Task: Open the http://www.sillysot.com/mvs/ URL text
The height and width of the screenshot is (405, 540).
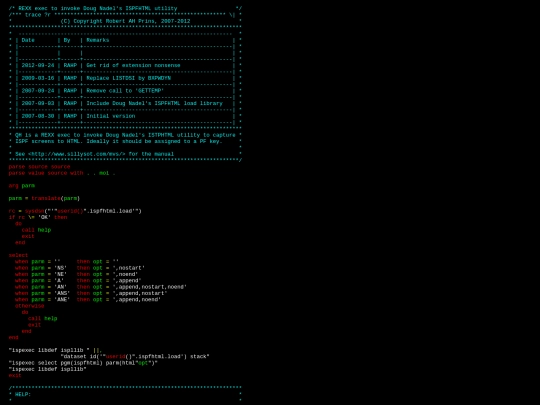Action: 77,154
